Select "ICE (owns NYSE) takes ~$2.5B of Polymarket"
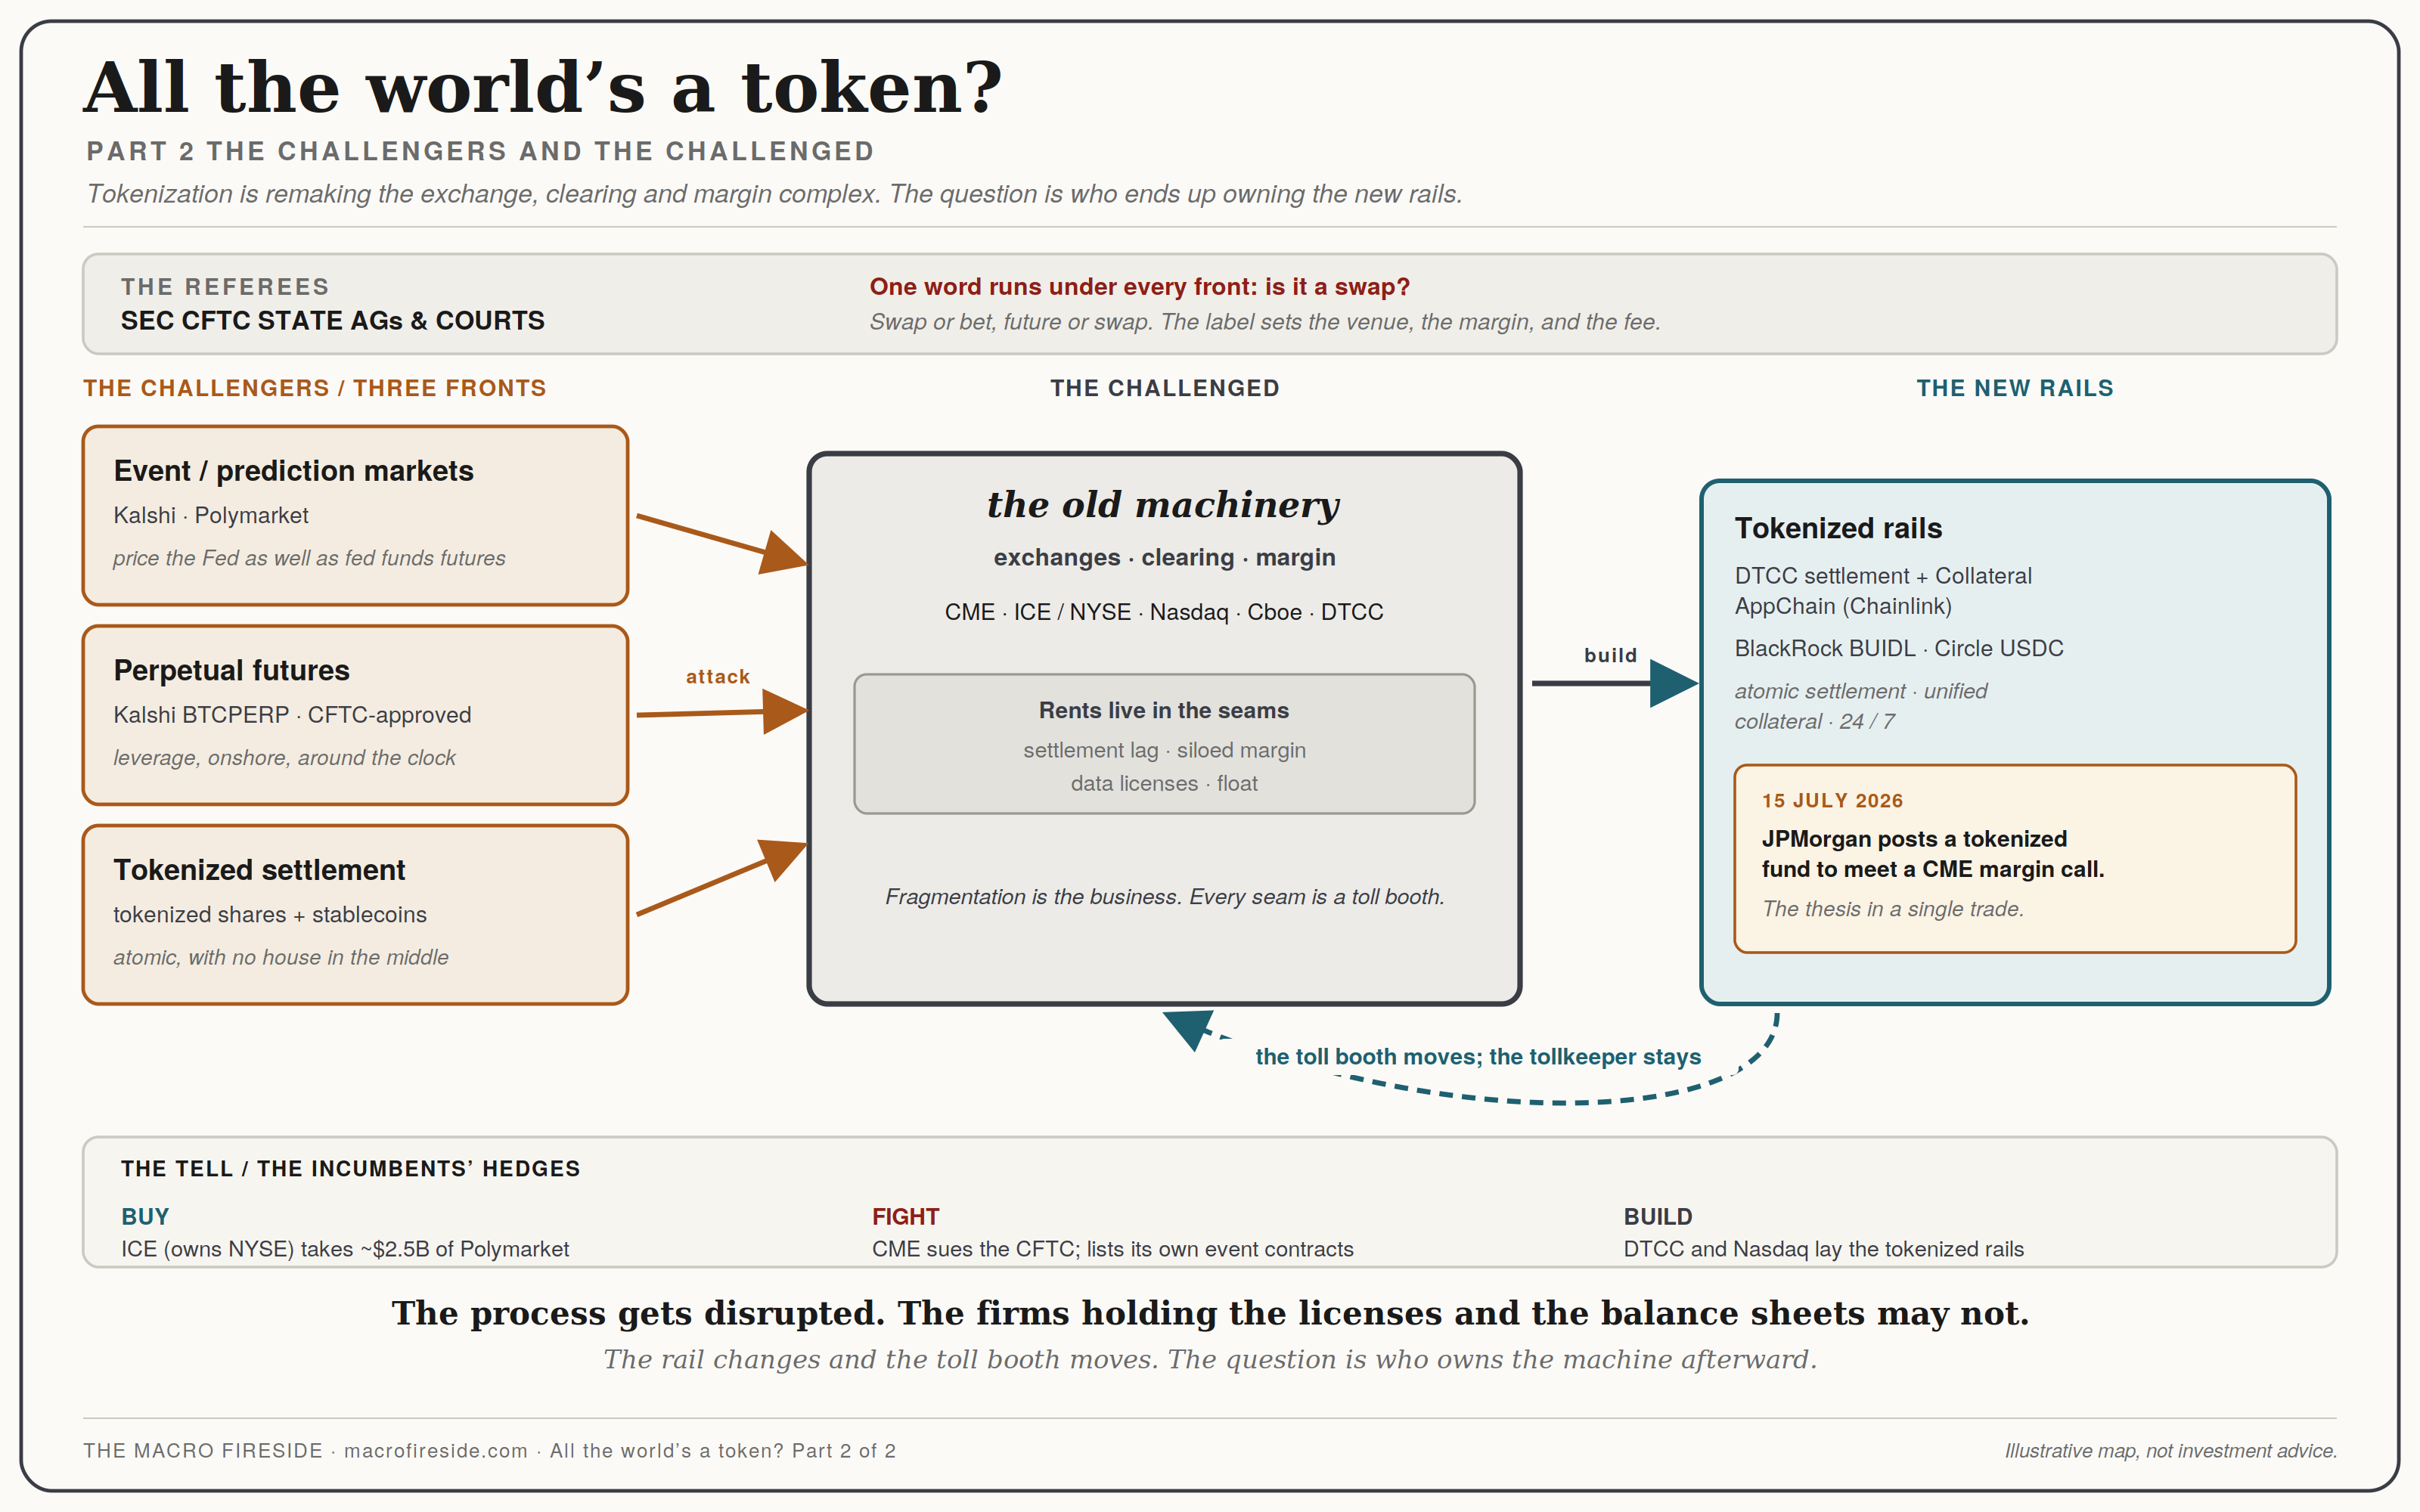2420x1512 pixels. click(x=345, y=1249)
